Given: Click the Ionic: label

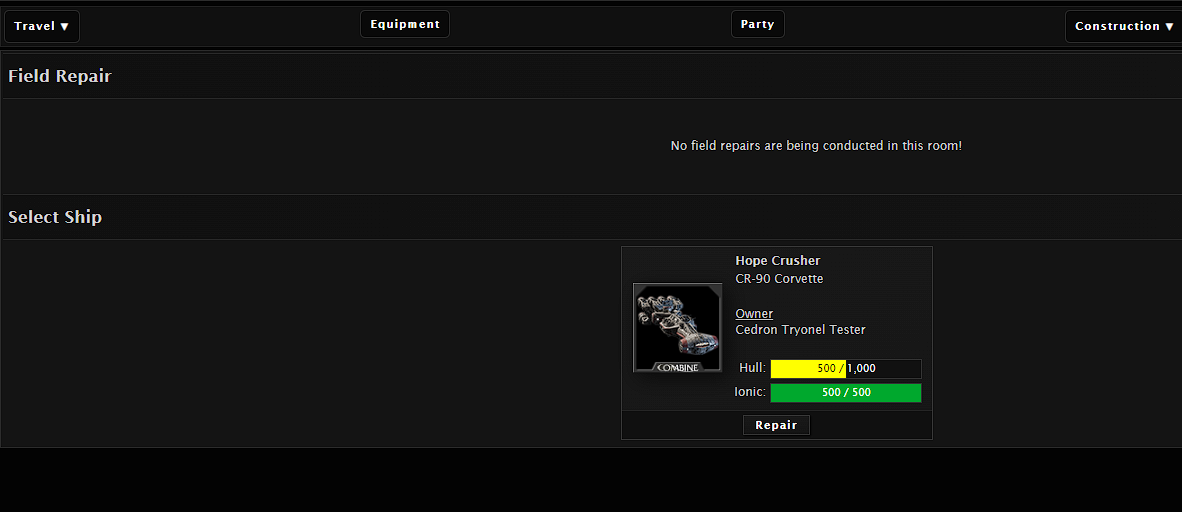Looking at the screenshot, I should click(750, 393).
